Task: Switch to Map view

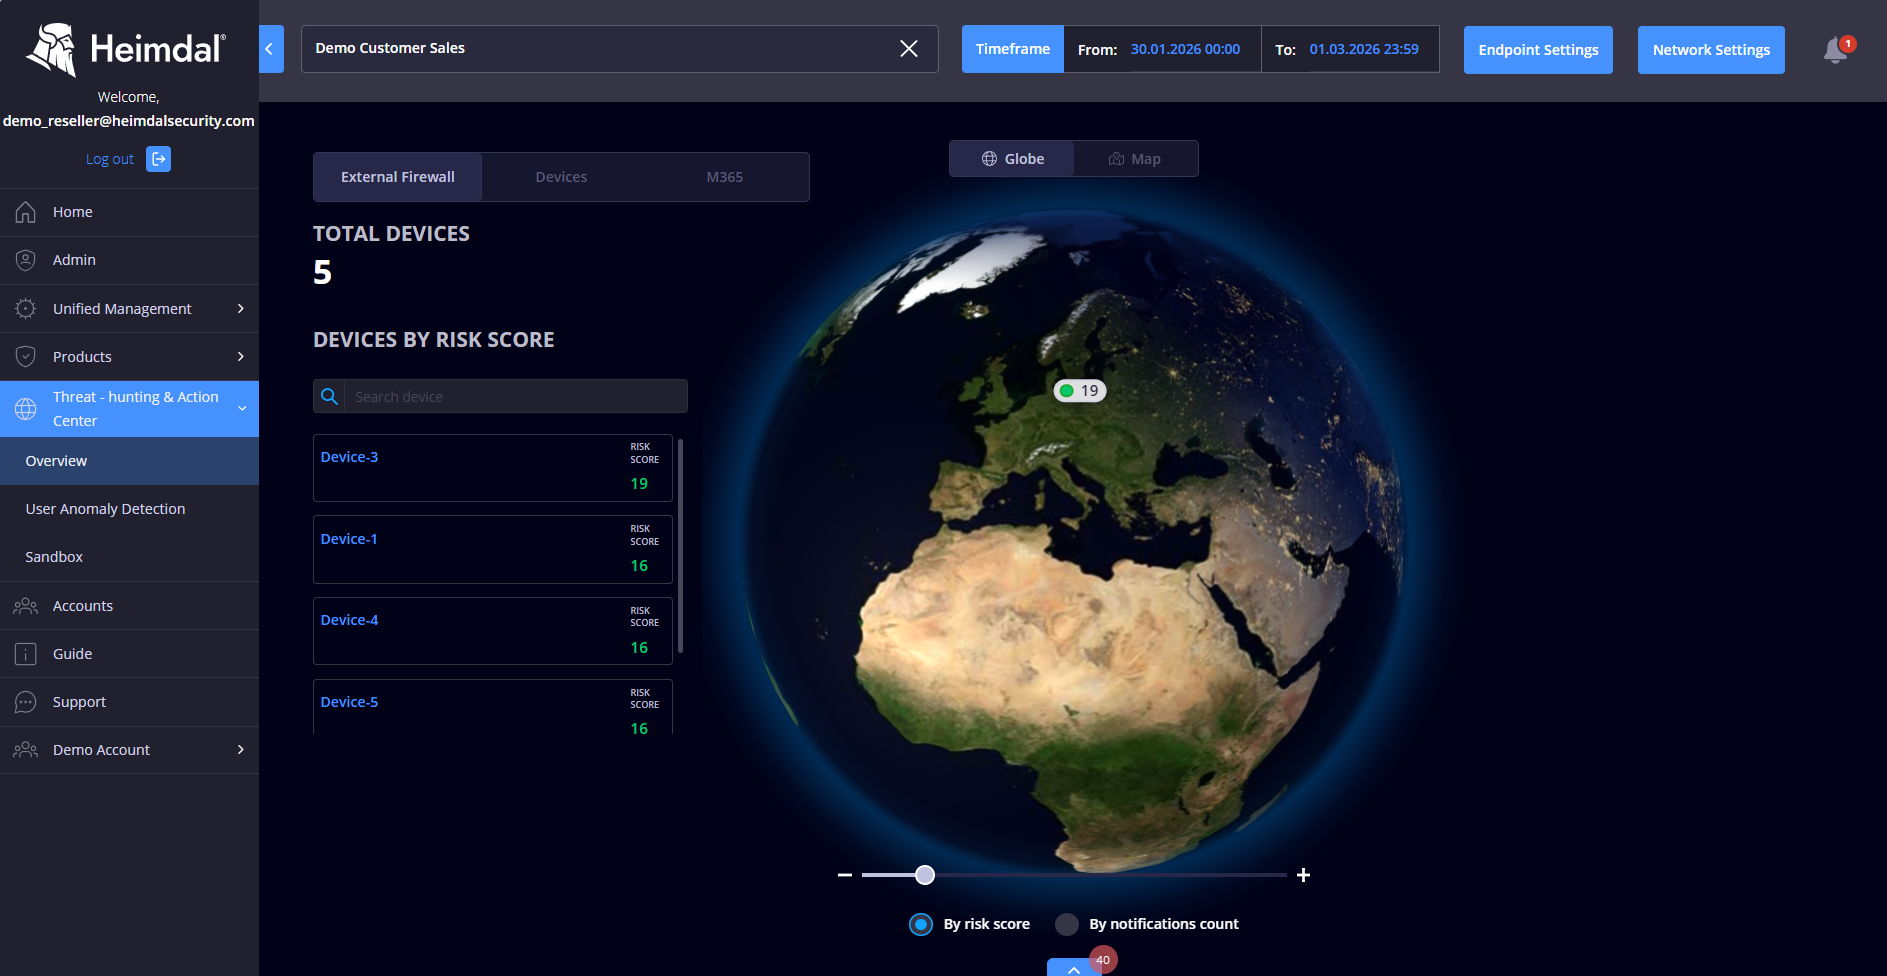Action: click(x=1136, y=159)
